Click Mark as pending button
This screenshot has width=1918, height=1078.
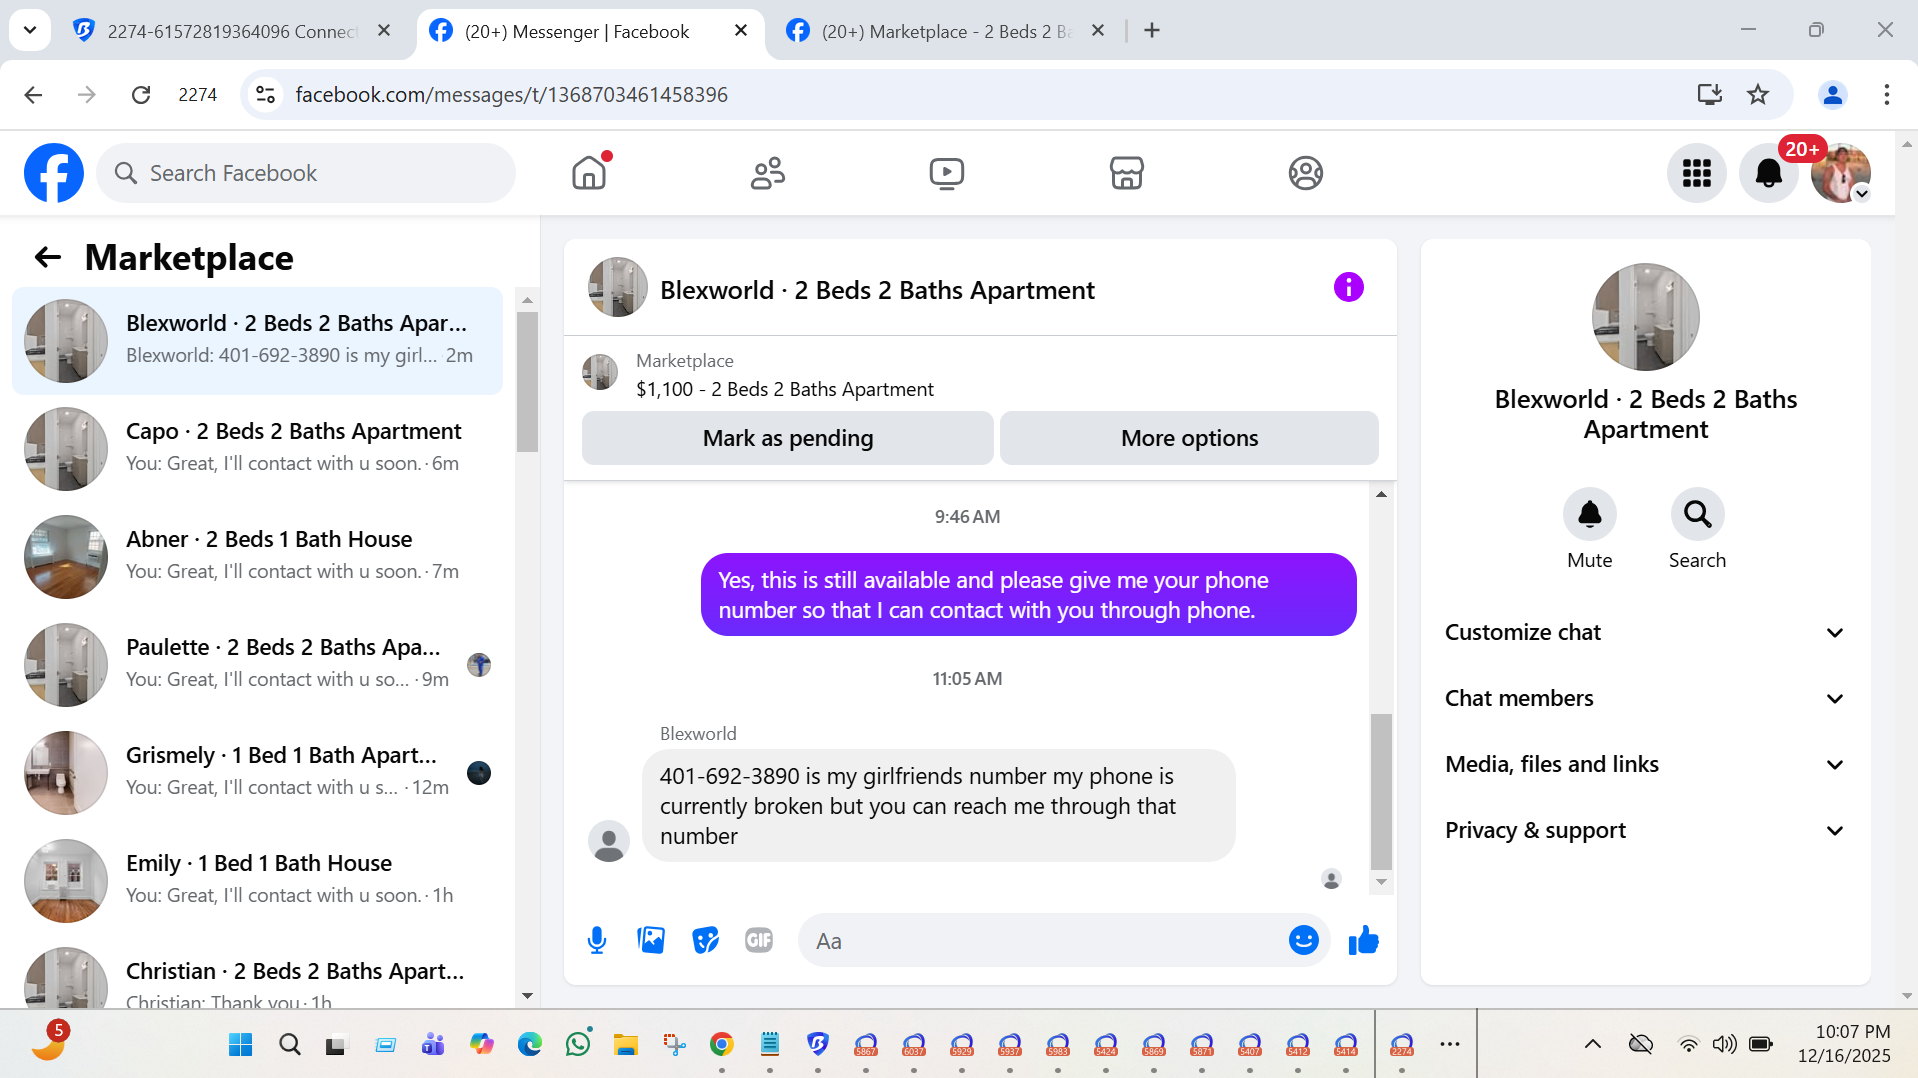788,438
